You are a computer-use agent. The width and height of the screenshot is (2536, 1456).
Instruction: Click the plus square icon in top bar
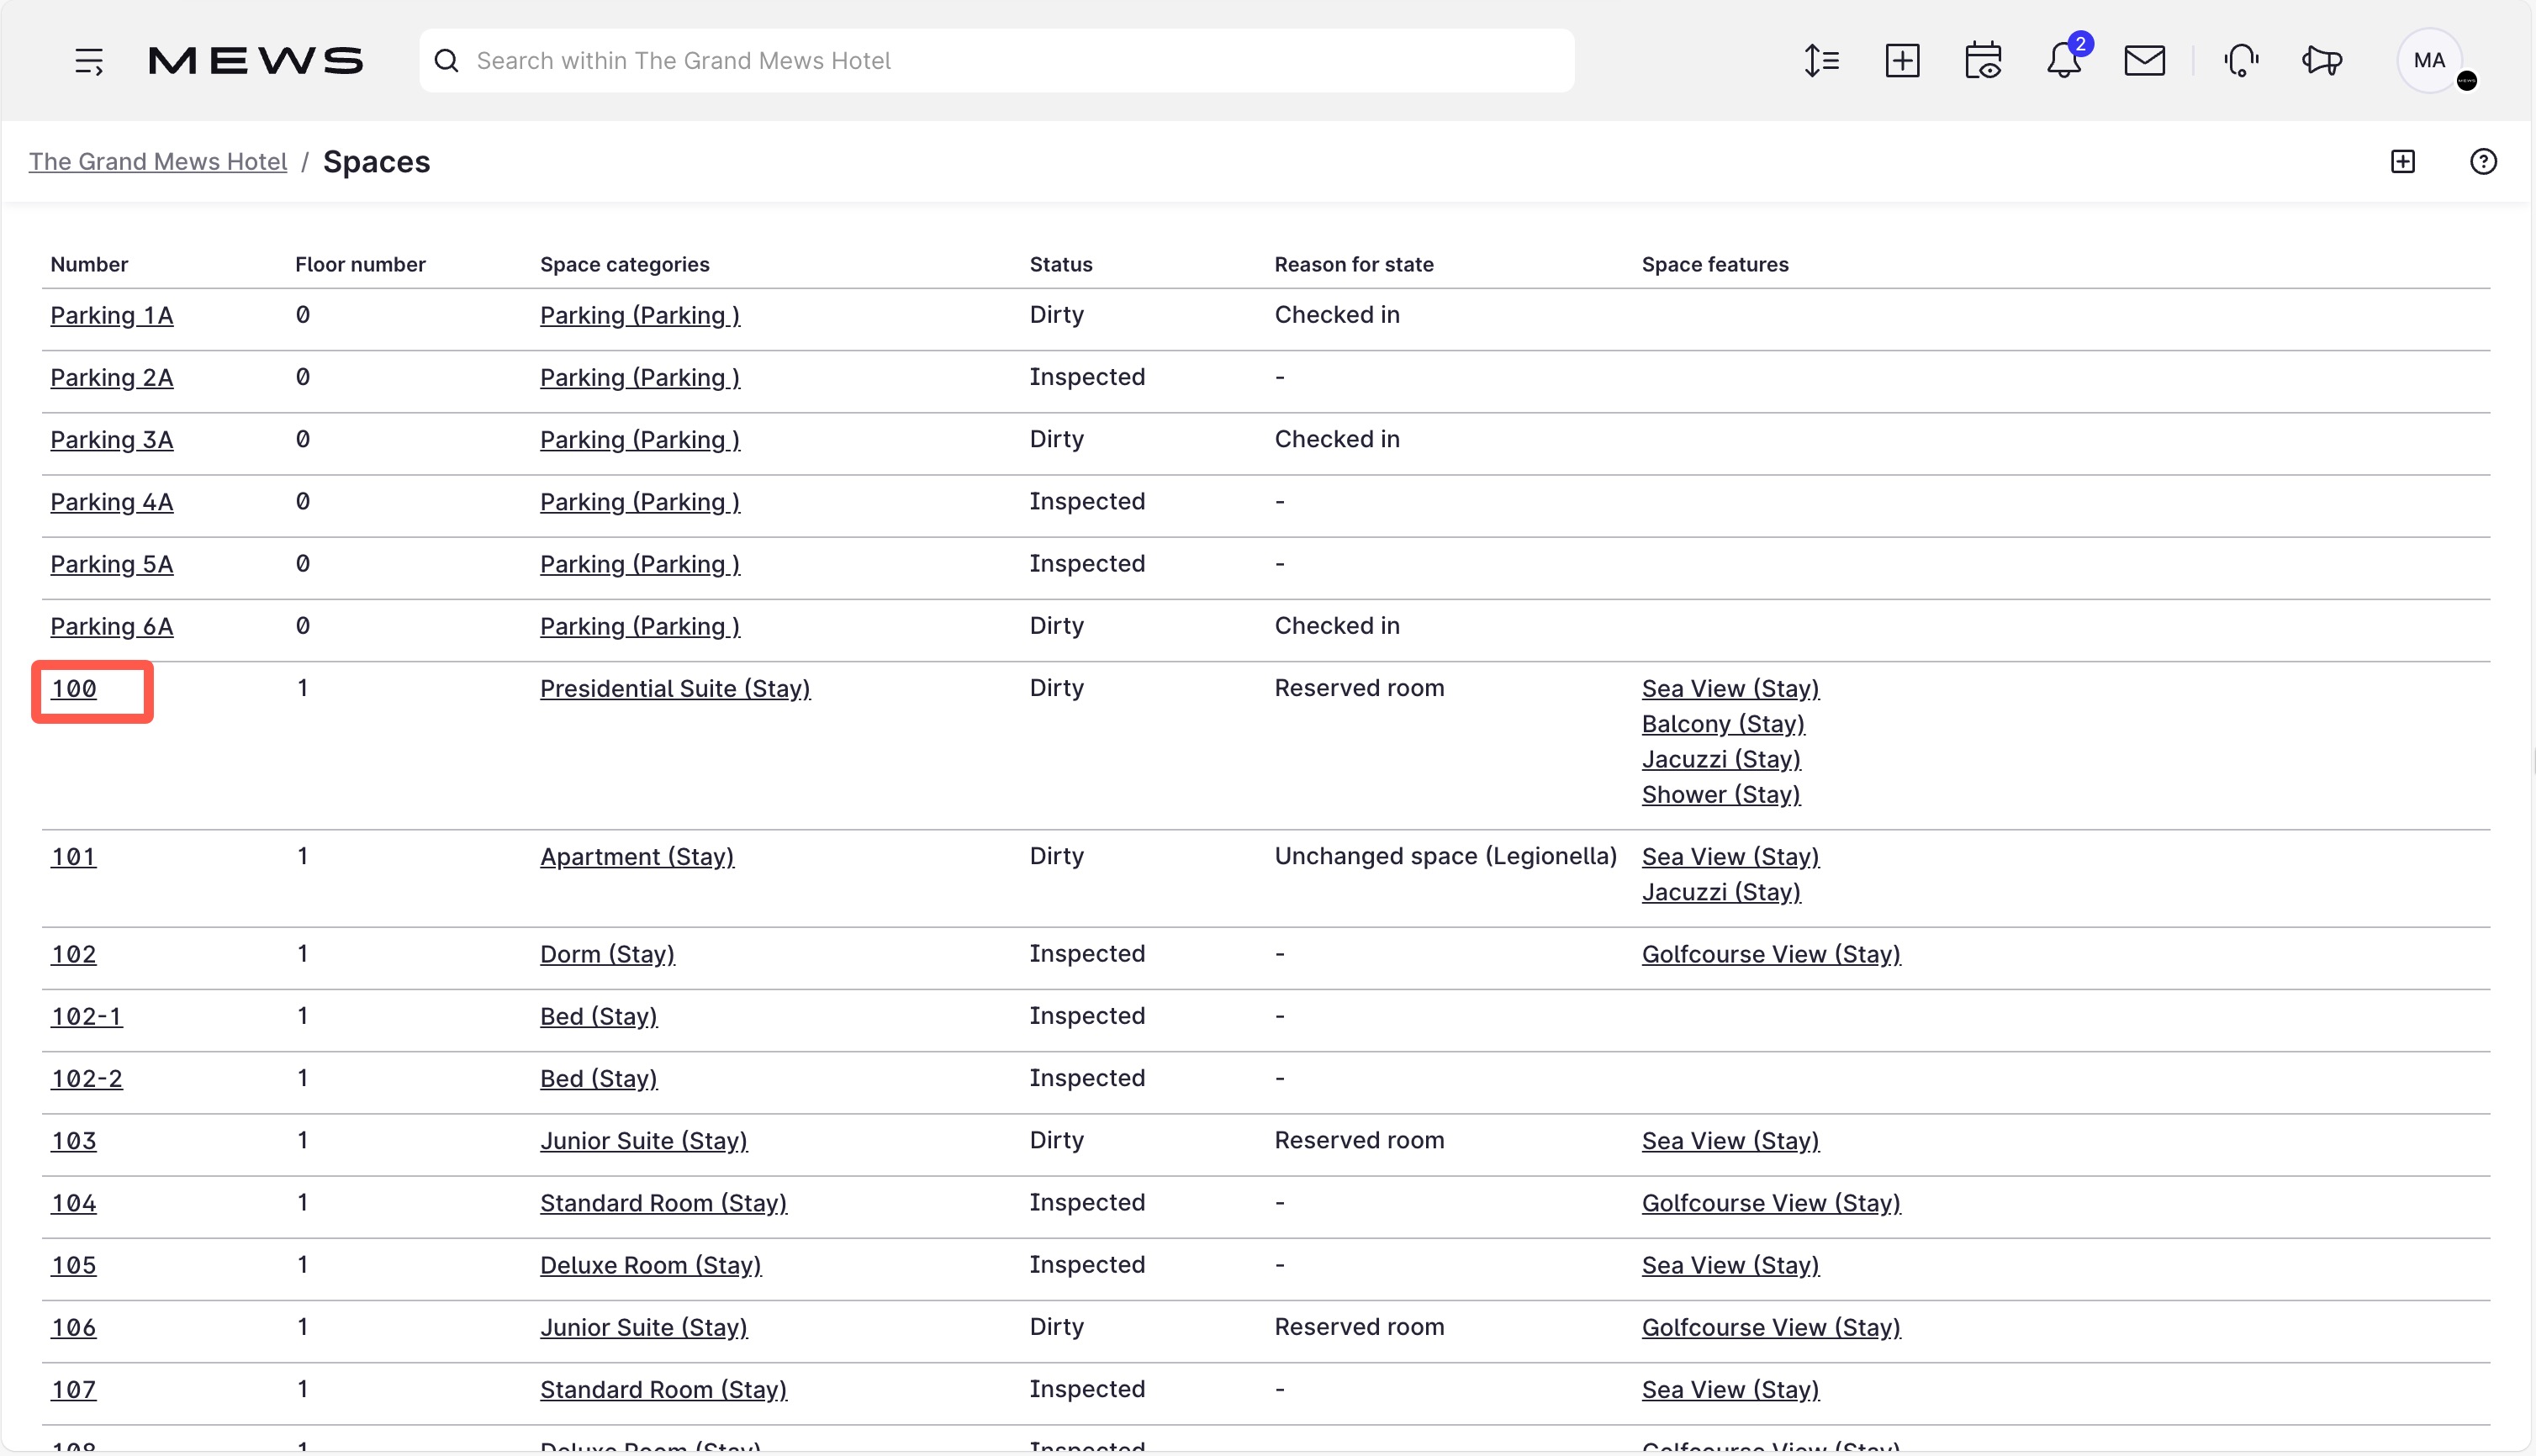1902,61
